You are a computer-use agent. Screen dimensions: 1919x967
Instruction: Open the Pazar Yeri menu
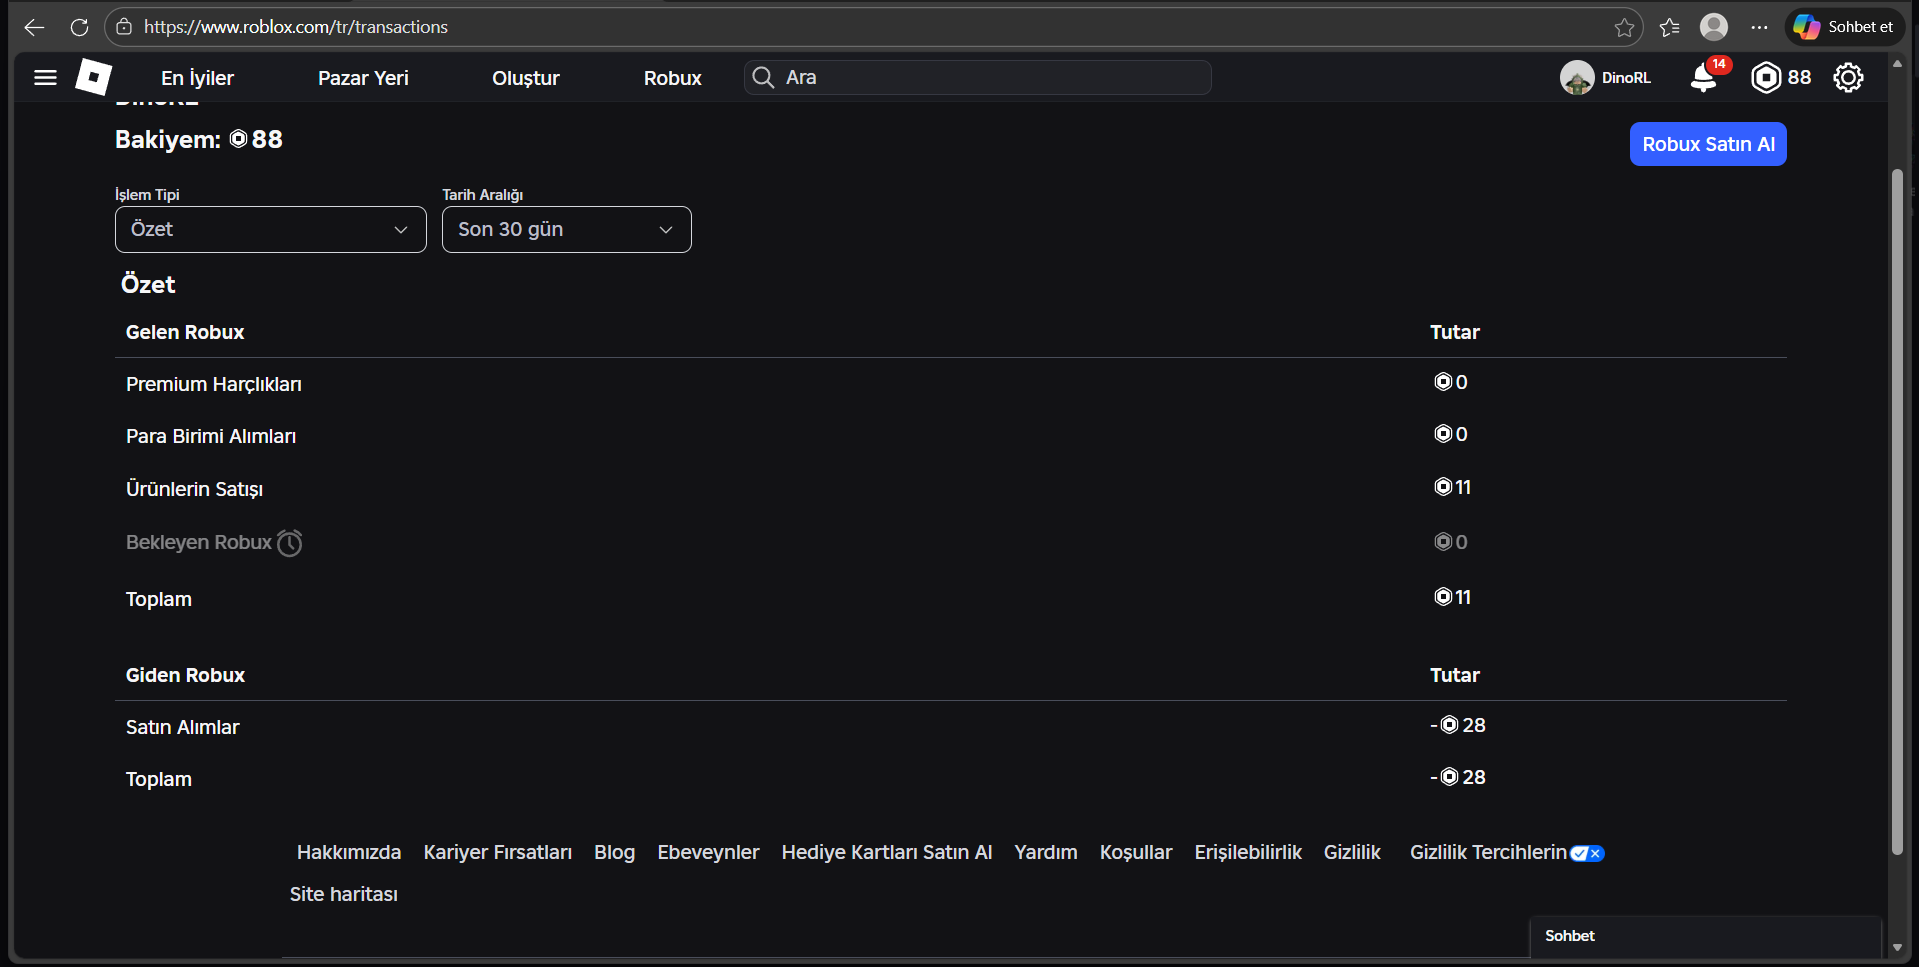click(x=363, y=78)
